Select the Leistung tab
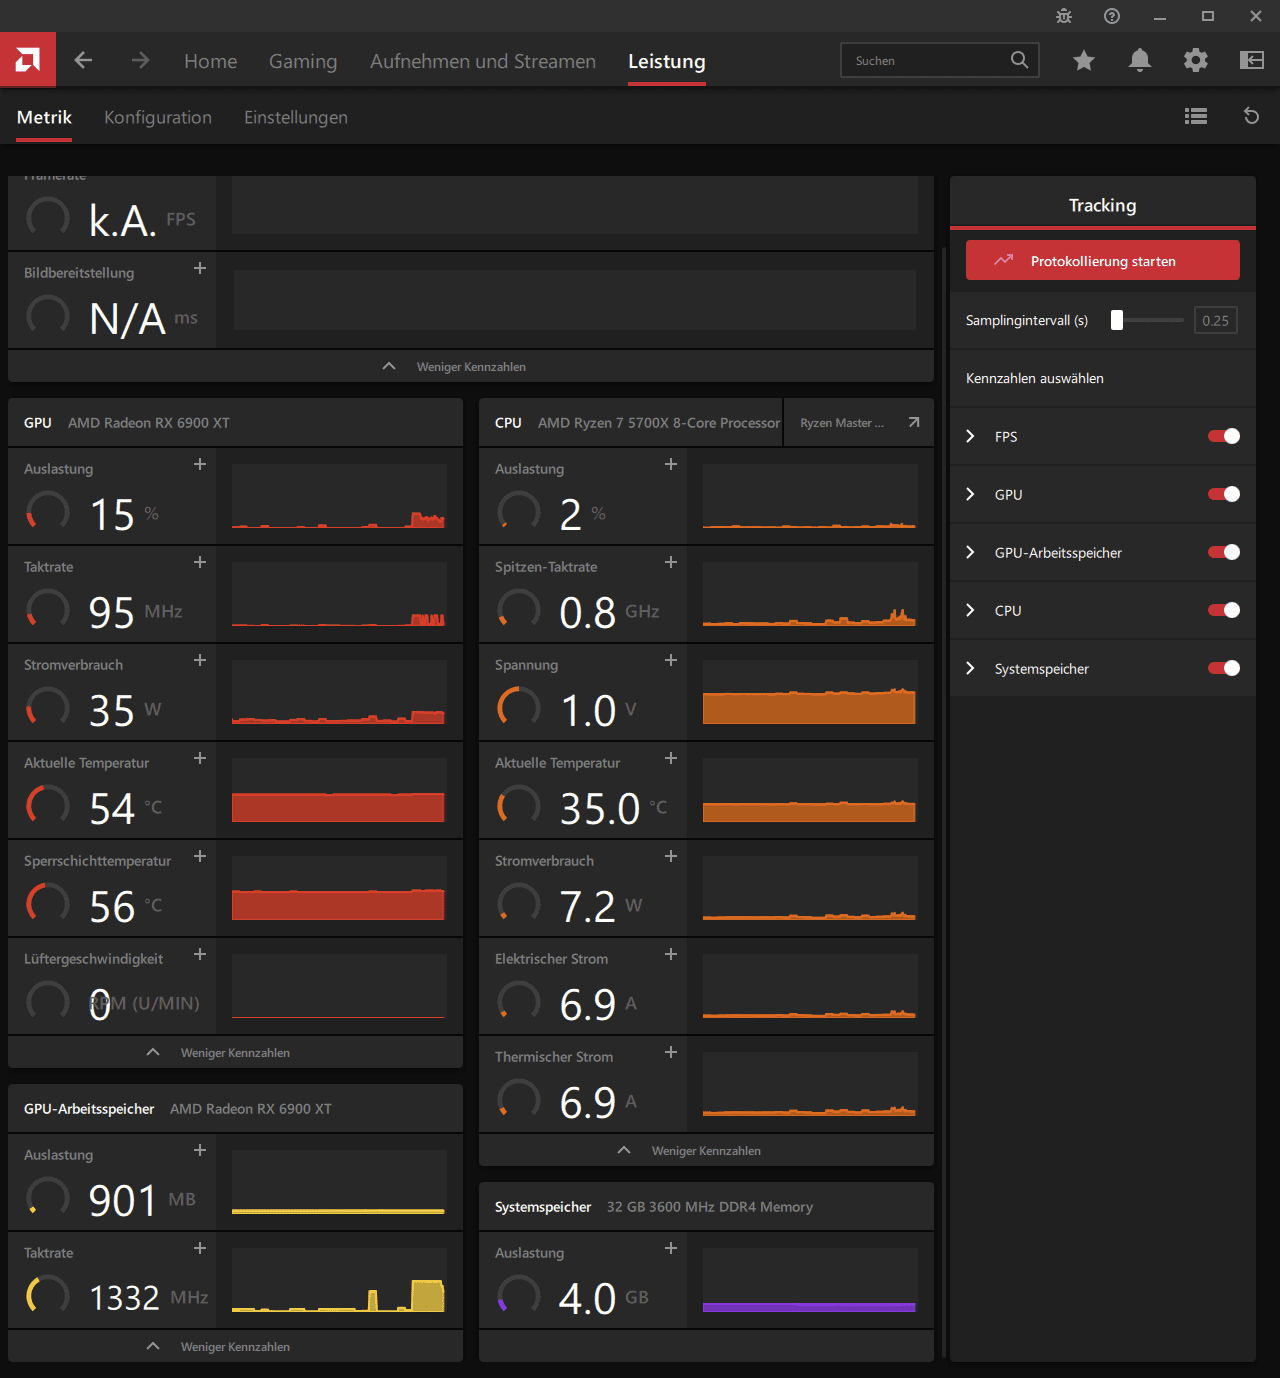This screenshot has width=1280, height=1378. (667, 61)
